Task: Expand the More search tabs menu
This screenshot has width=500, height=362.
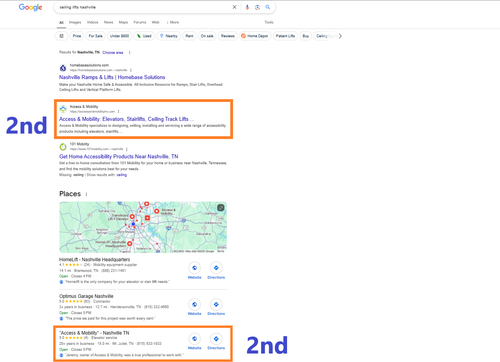Action: point(173,22)
